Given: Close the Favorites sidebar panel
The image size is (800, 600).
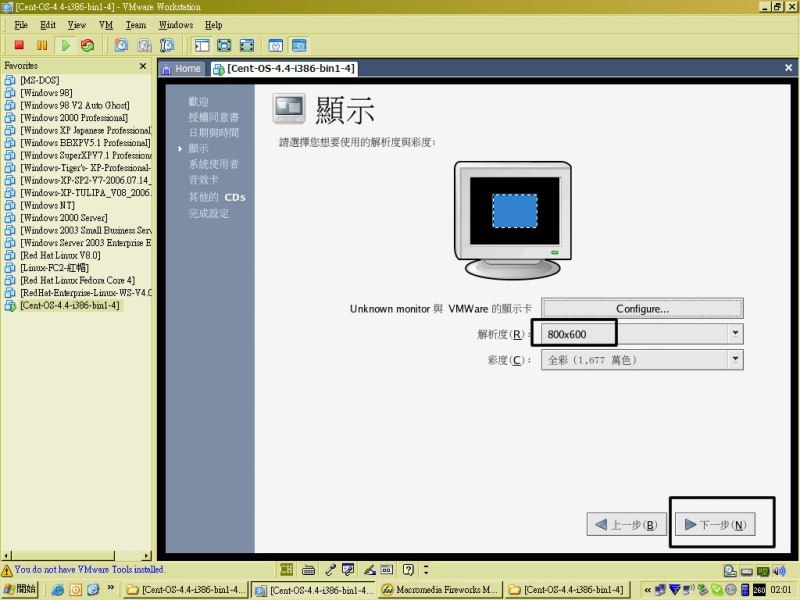Looking at the screenshot, I should coord(142,66).
